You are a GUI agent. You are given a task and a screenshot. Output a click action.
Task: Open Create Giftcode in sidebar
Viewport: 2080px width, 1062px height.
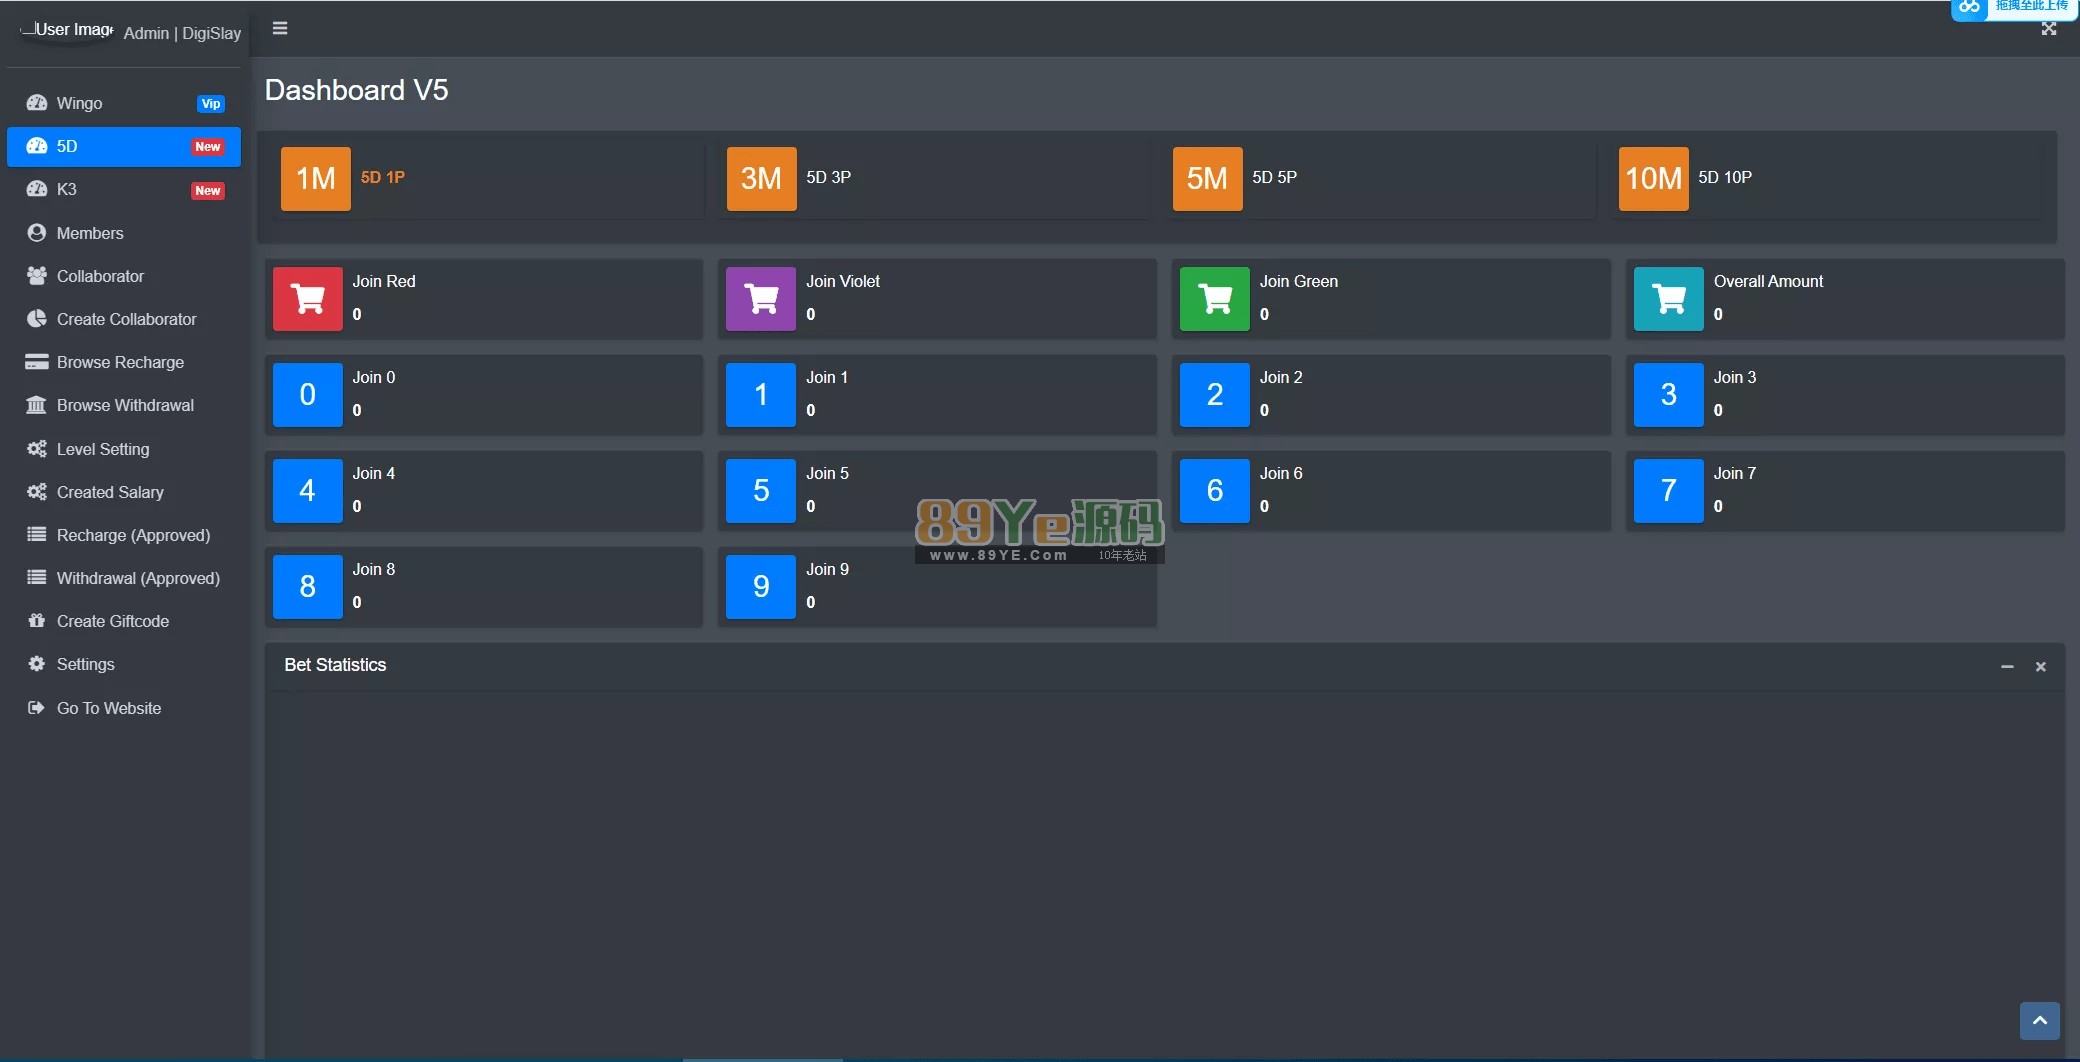tap(112, 621)
